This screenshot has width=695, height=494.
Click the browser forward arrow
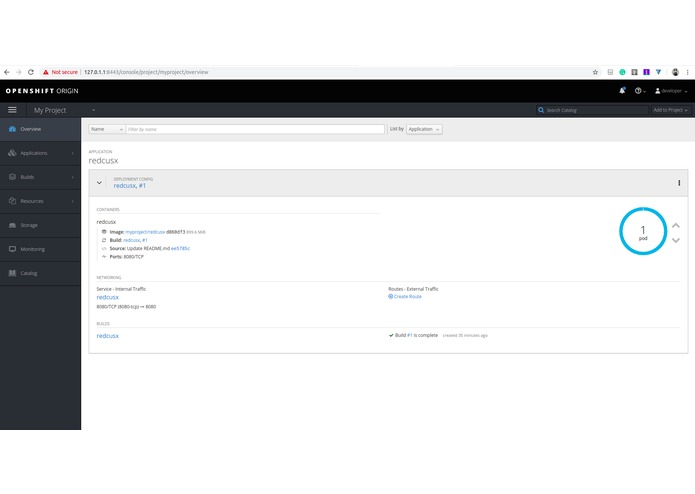pos(19,72)
